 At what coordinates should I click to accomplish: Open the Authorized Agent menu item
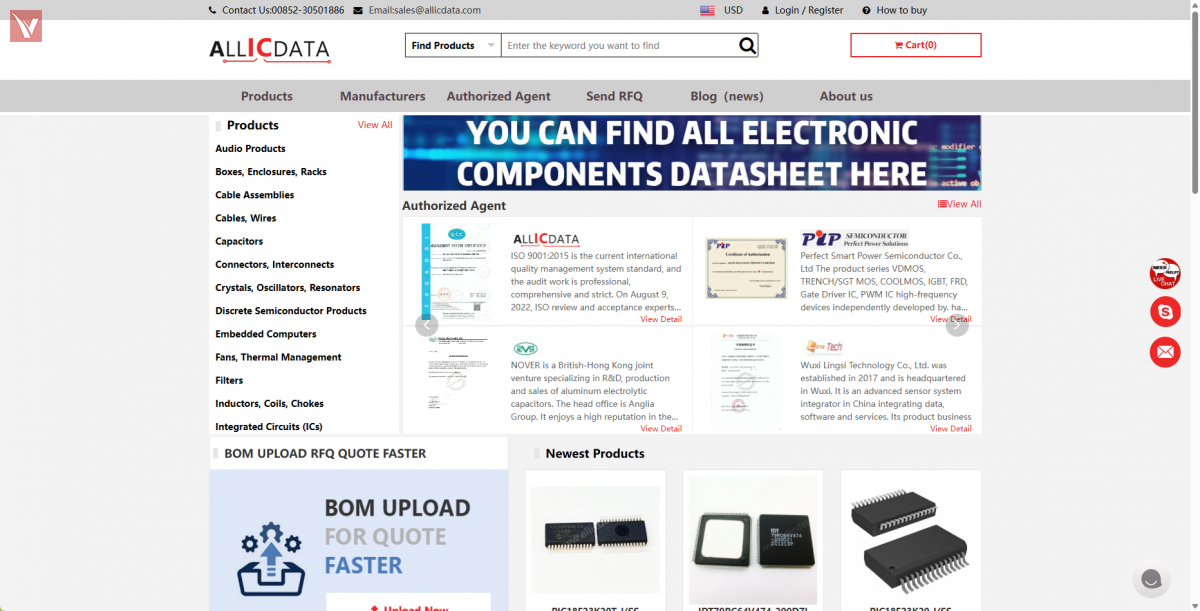click(x=498, y=96)
